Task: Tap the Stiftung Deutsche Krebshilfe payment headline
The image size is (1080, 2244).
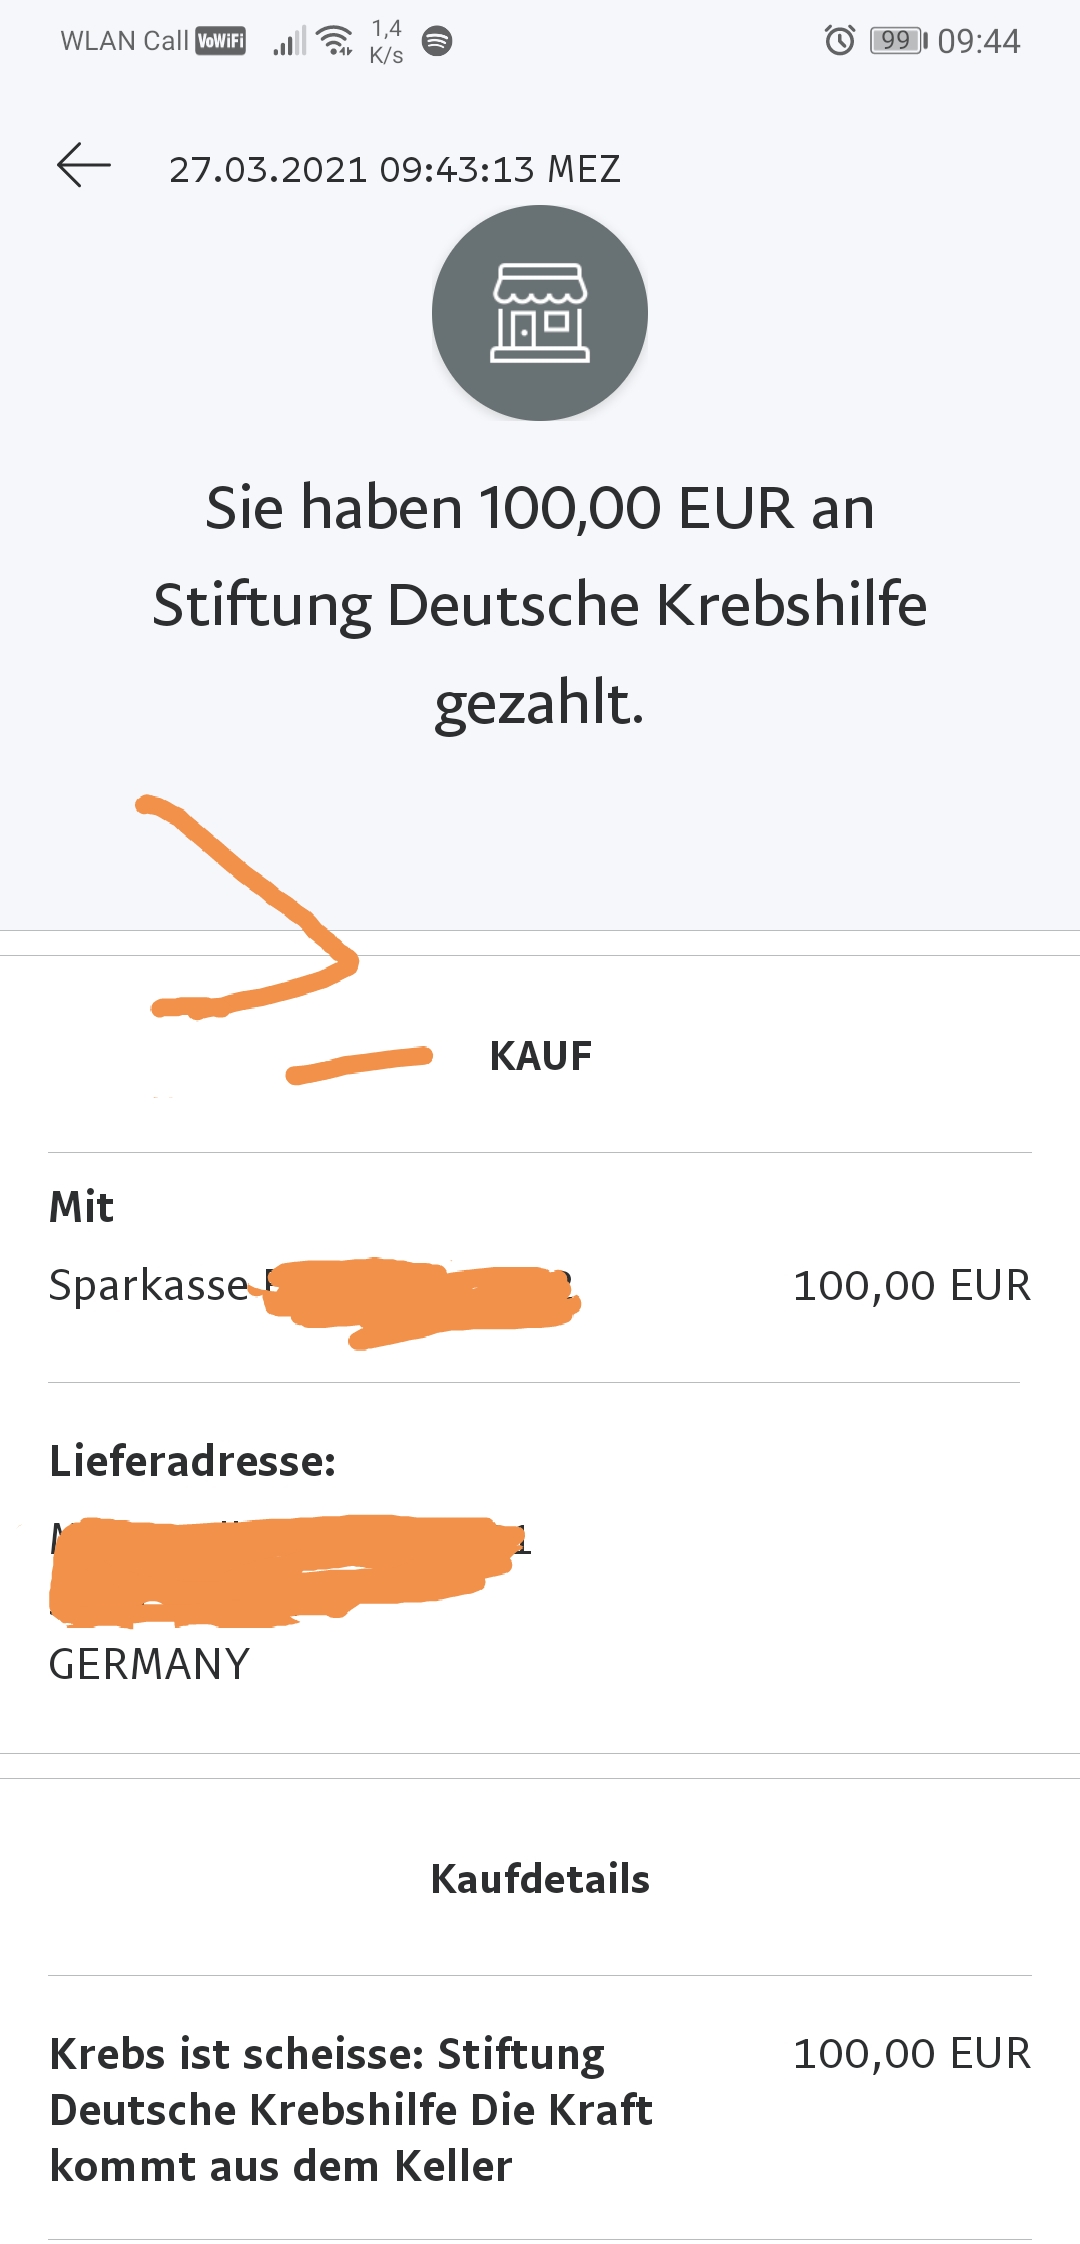Action: 540,604
